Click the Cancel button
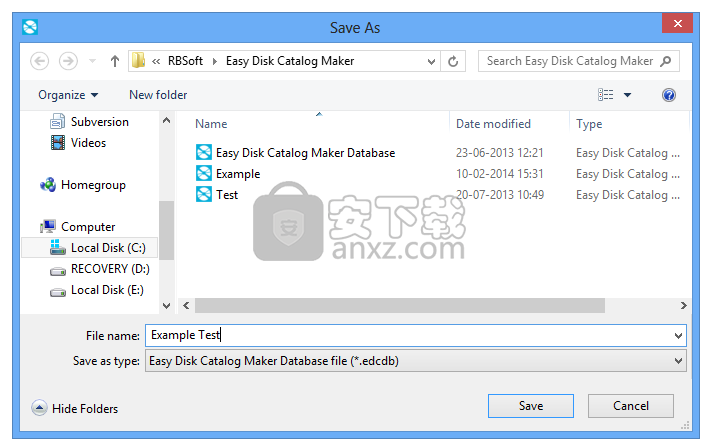The height and width of the screenshot is (445, 723). point(630,406)
